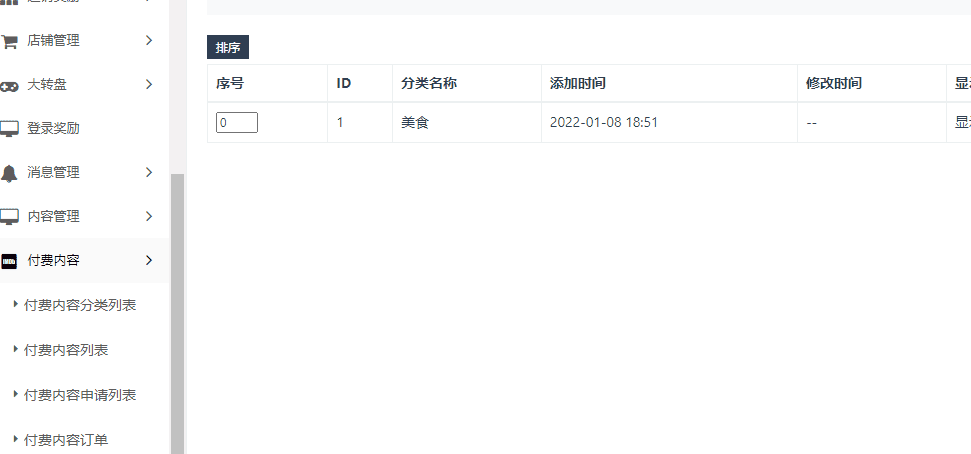Click the bell icon for 消息管理
971x454 pixels.
pyautogui.click(x=9, y=173)
